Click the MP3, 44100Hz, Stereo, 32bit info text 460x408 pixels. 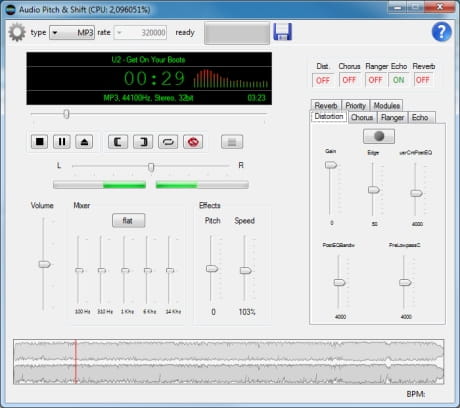[x=148, y=98]
